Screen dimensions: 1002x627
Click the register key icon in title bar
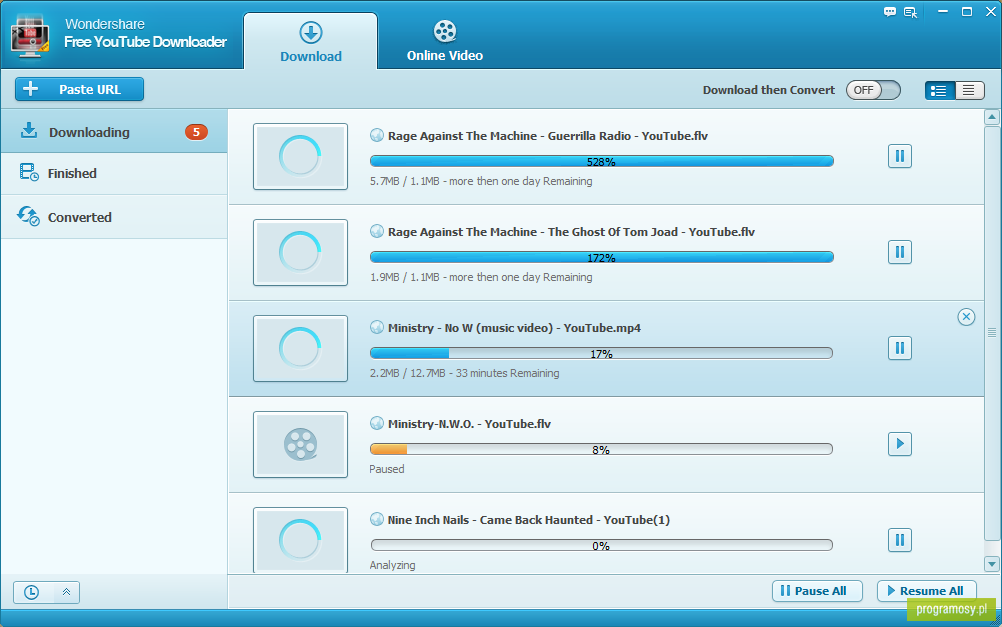point(911,12)
